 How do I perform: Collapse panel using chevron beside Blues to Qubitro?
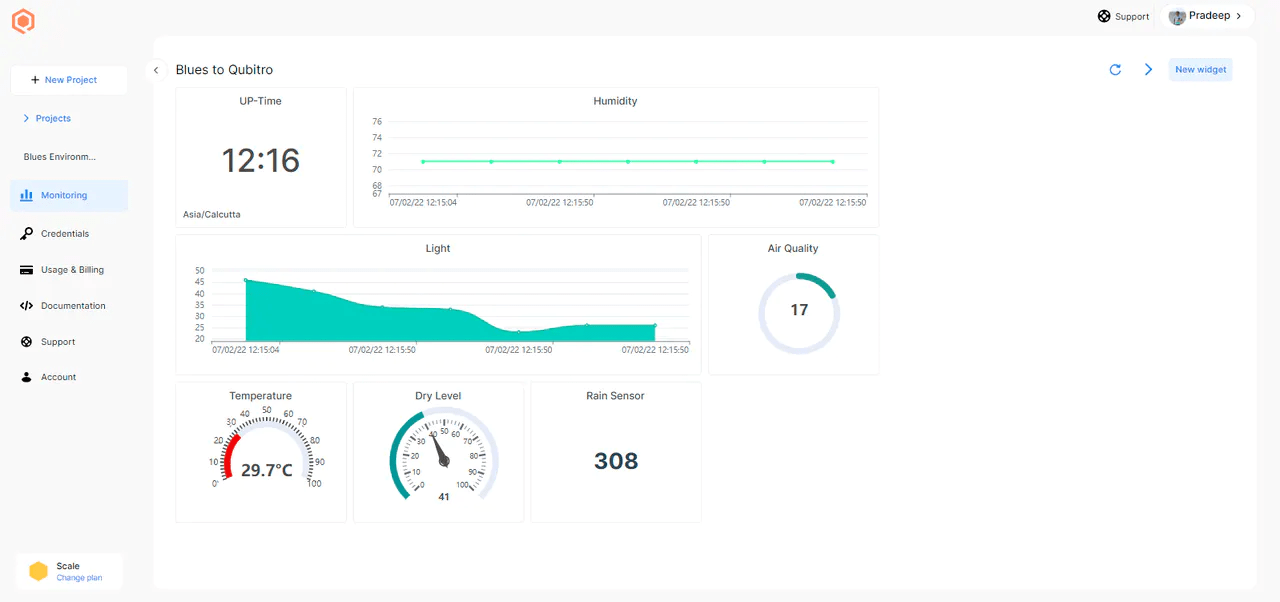click(156, 70)
